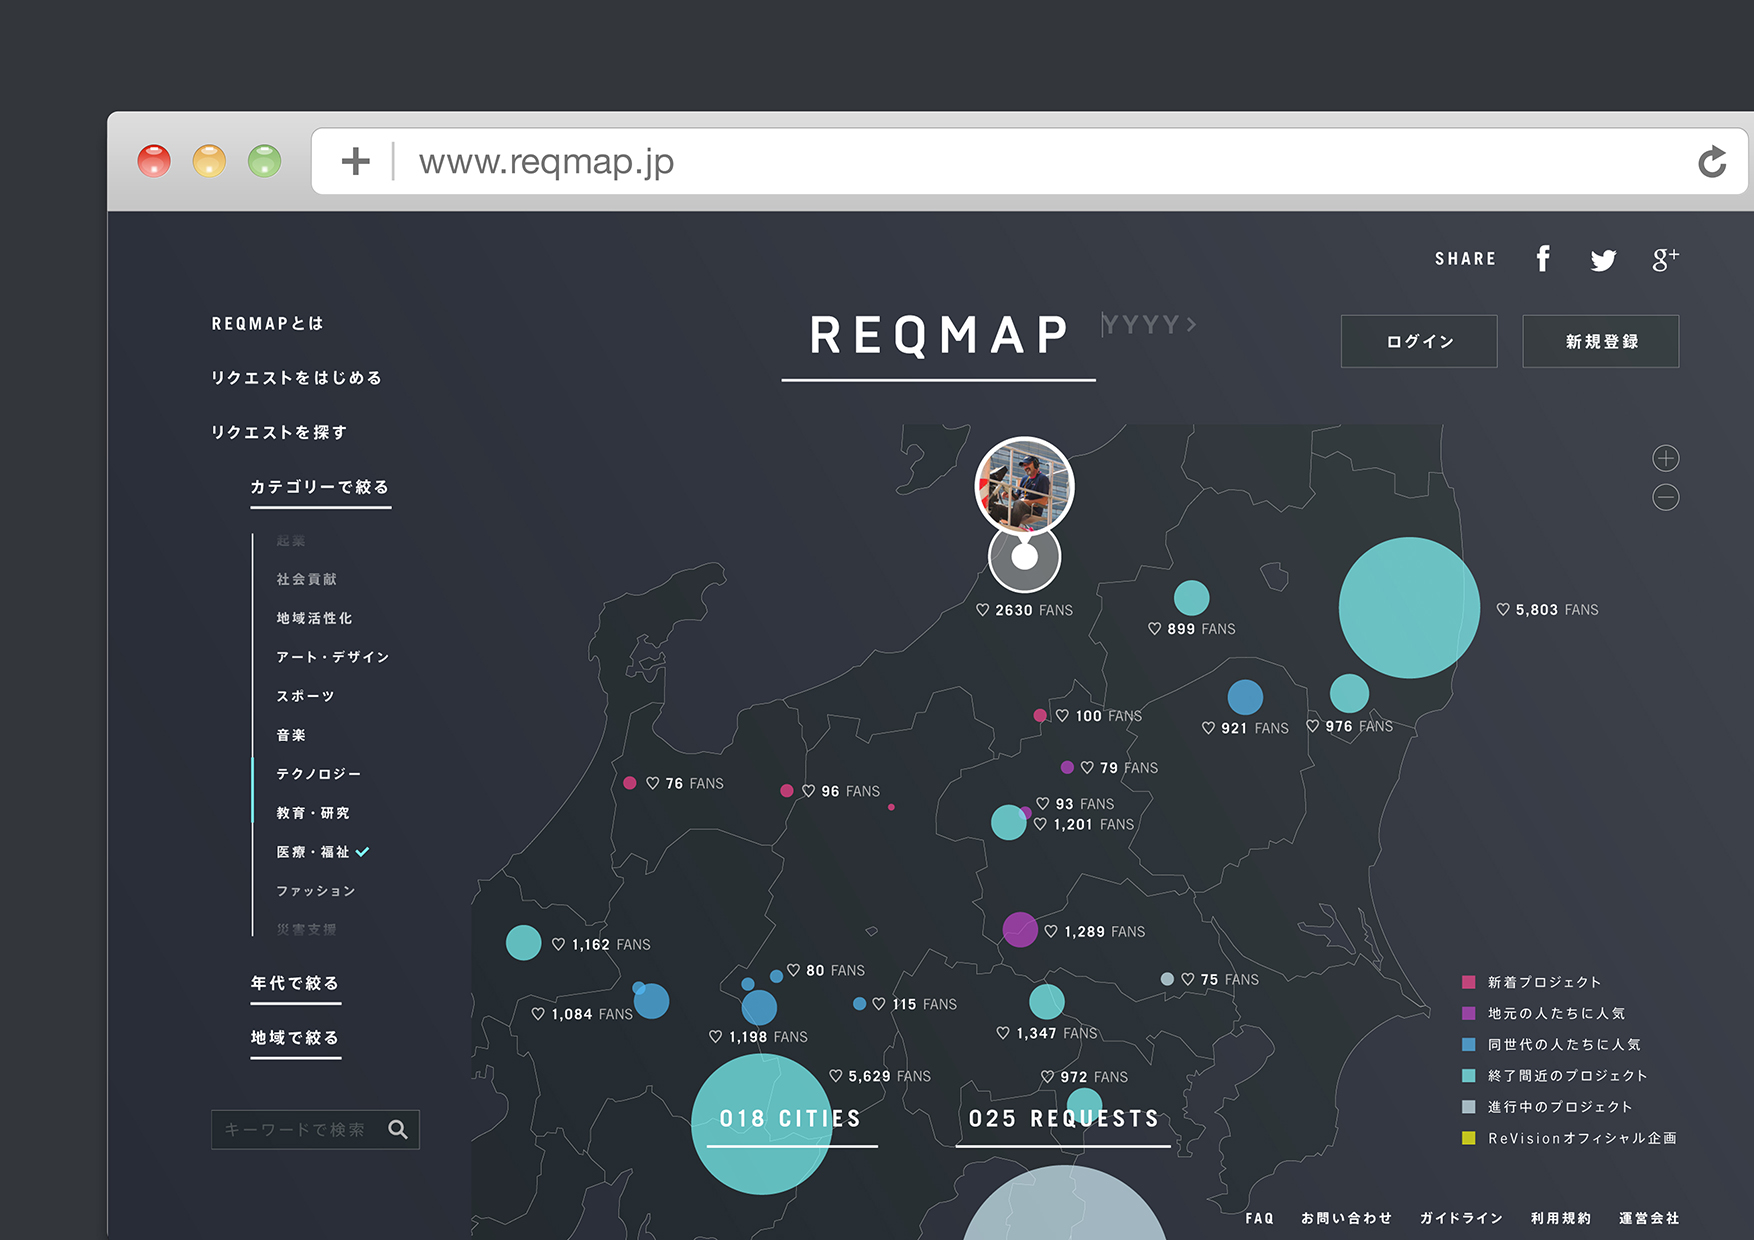Zoom out using the minus icon
This screenshot has height=1240, width=1754.
[1665, 498]
